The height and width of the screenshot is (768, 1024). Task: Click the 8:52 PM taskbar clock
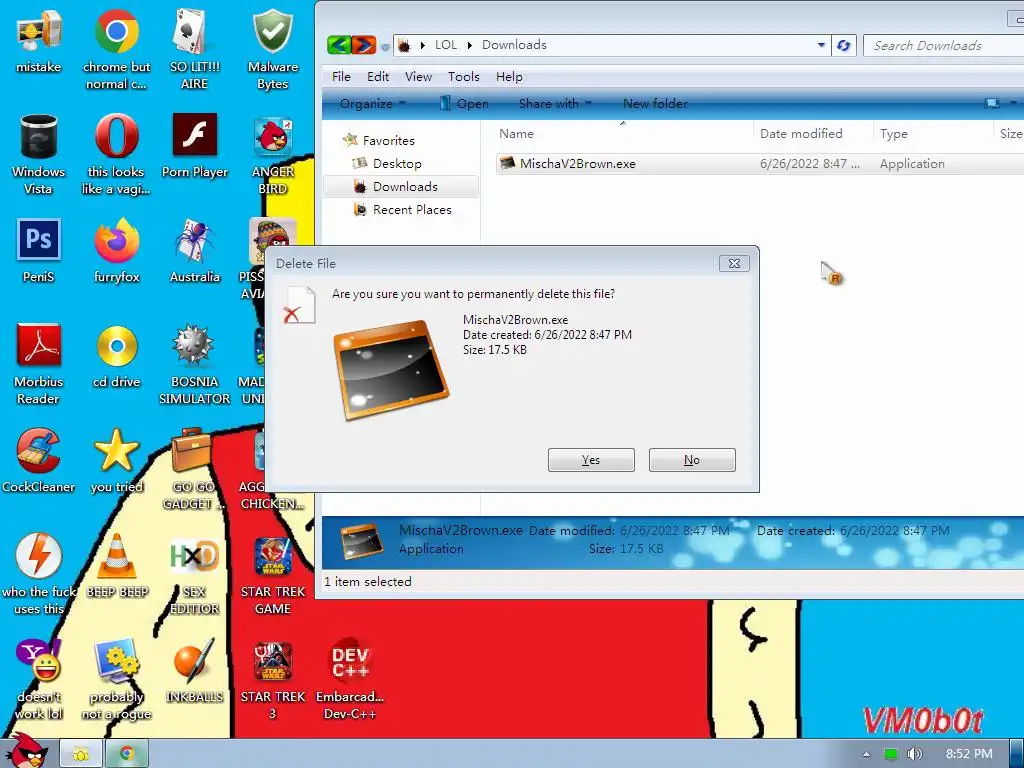[x=968, y=754]
